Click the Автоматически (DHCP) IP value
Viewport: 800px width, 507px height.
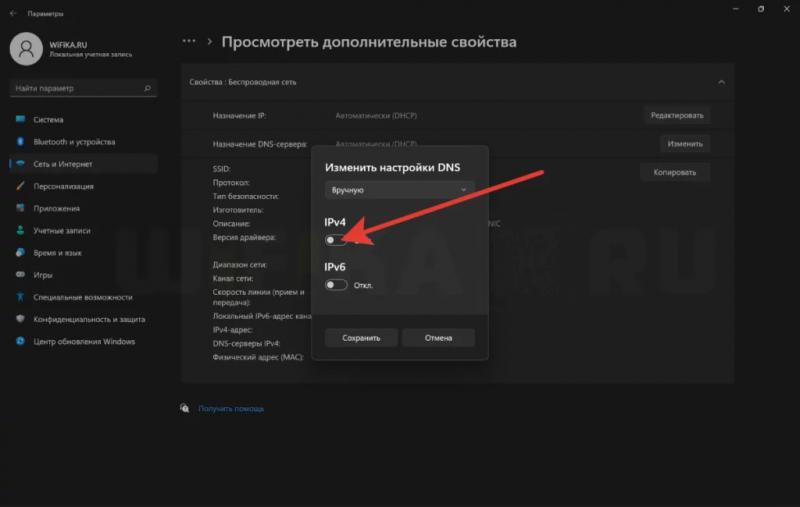(376, 116)
